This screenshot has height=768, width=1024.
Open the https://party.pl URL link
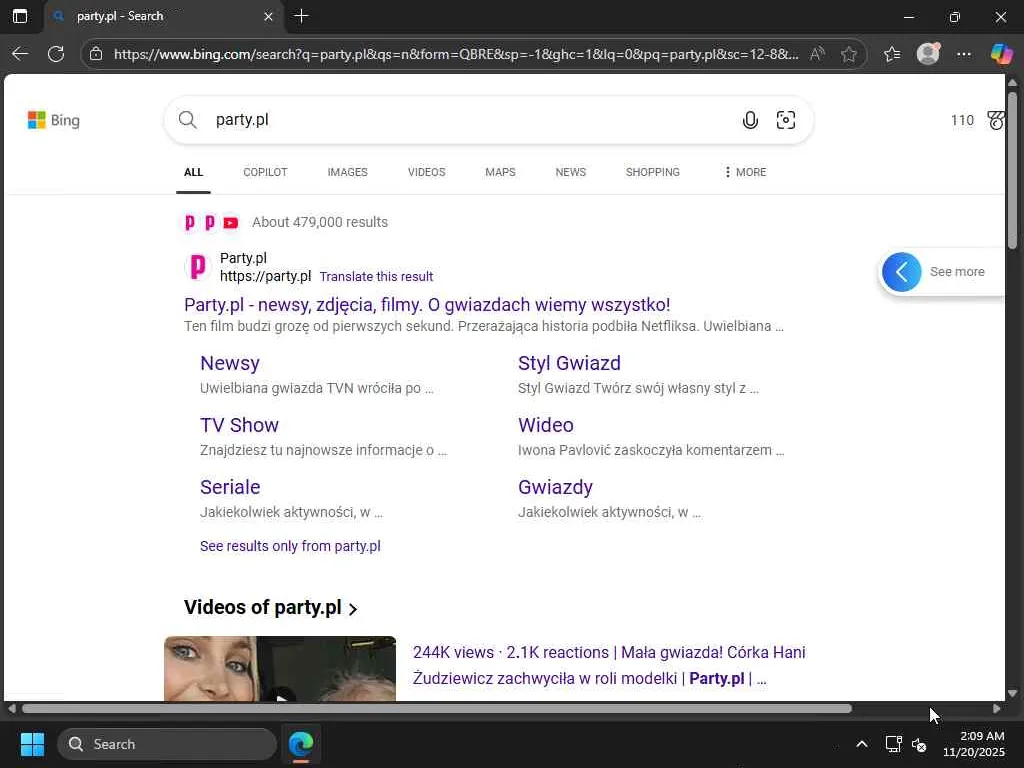[265, 276]
